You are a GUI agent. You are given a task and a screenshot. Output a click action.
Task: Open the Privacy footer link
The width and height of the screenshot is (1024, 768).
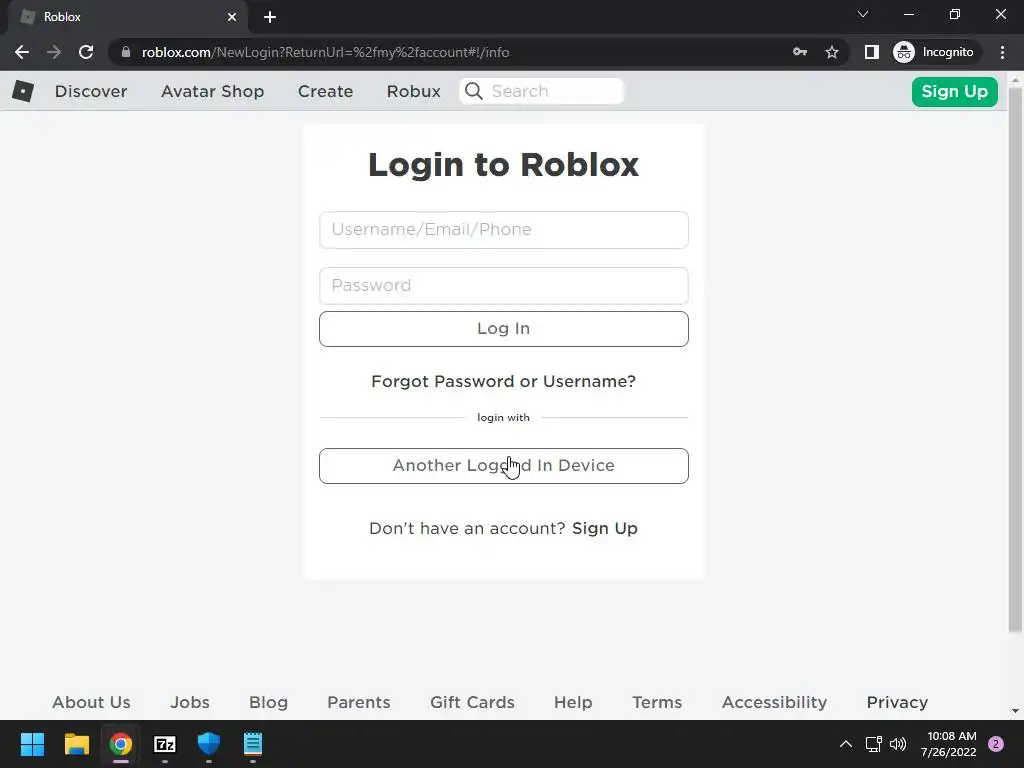point(897,702)
